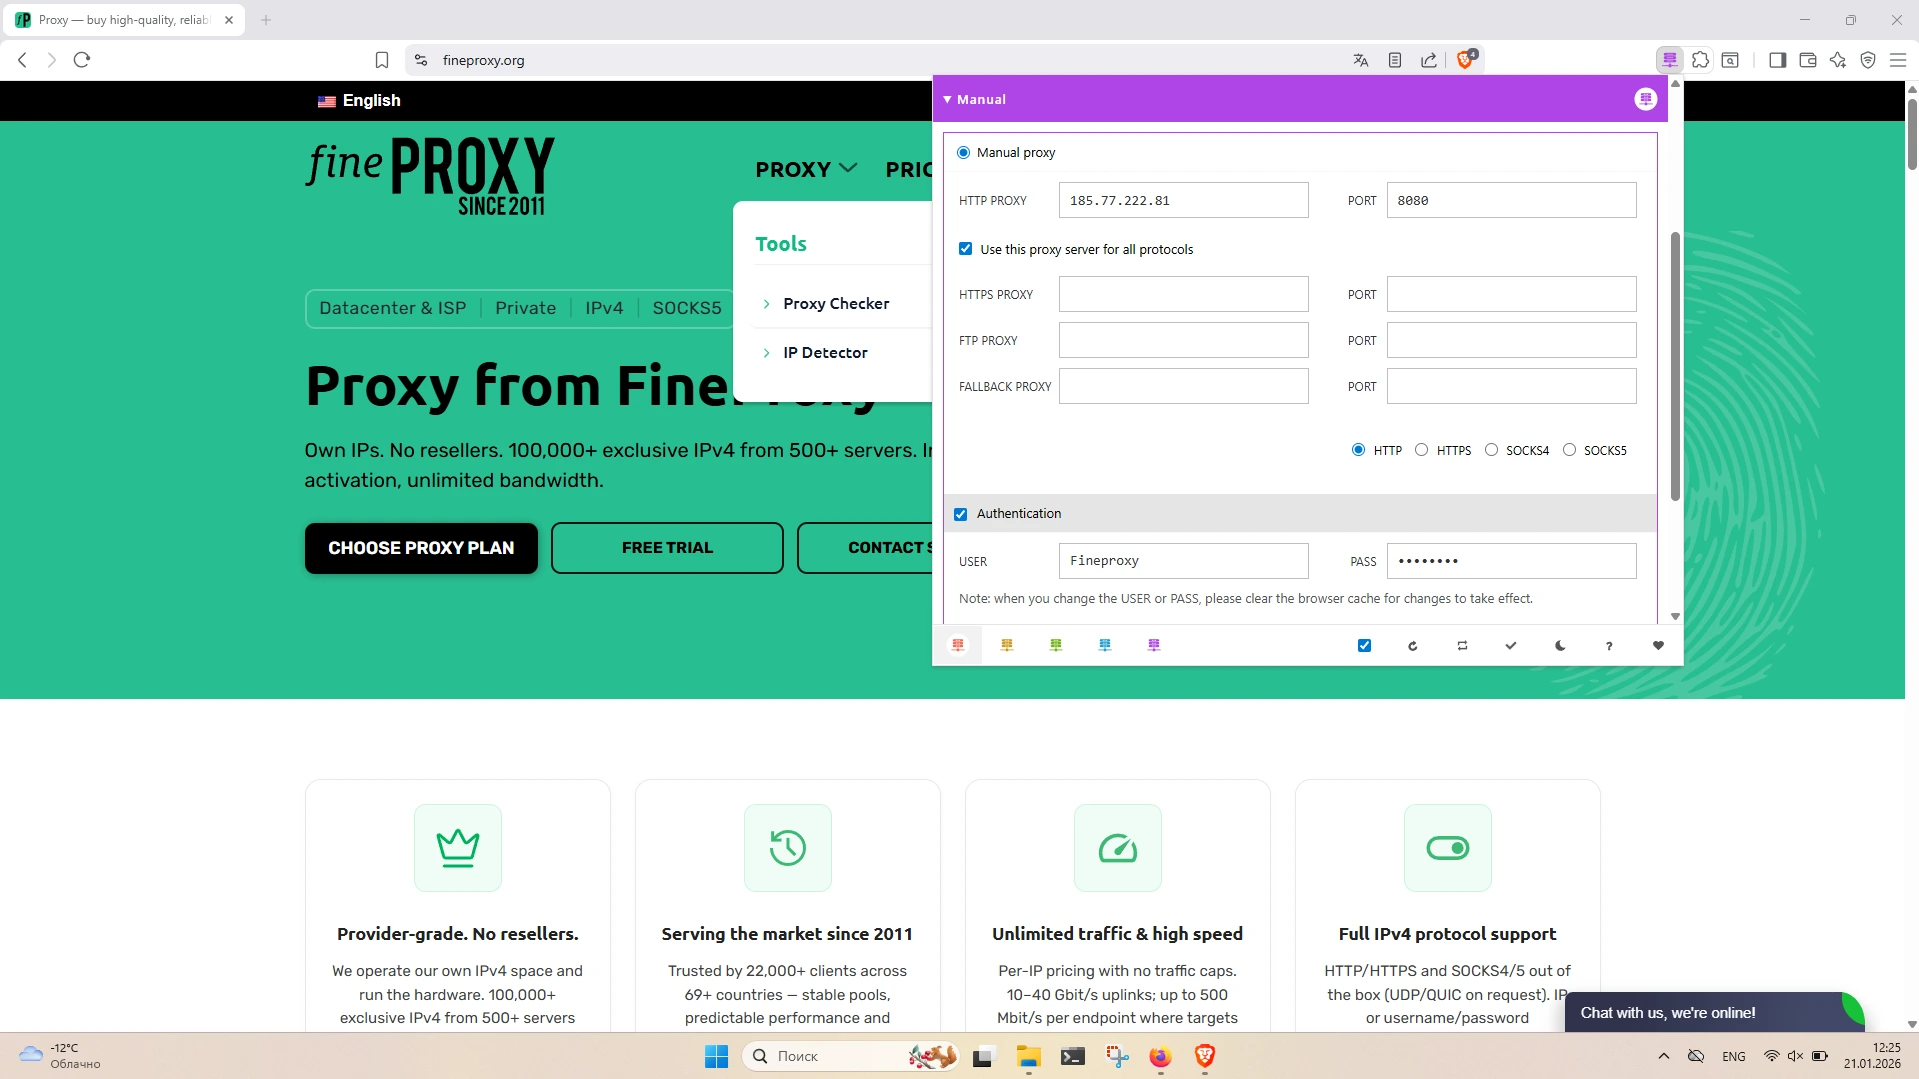
Task: Select the HTTP protocol radio button
Action: click(x=1358, y=450)
